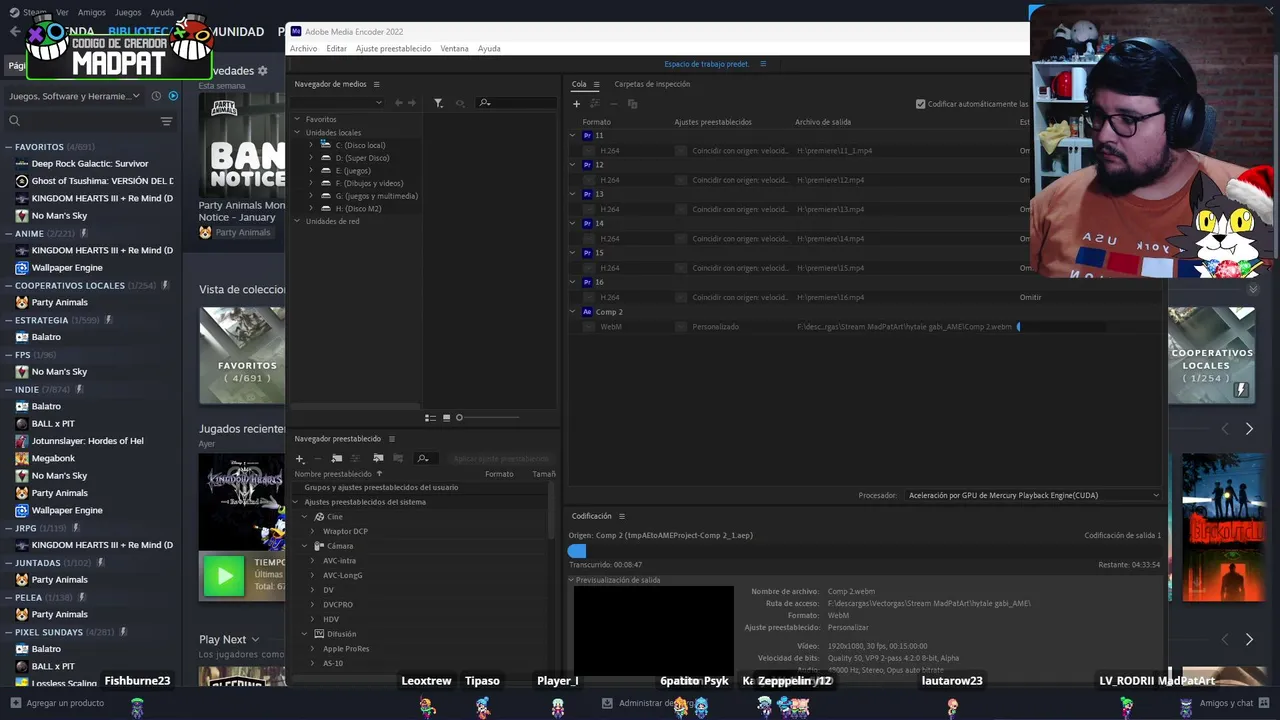Open preset dropdown for Personalizado row
The width and height of the screenshot is (1280, 720).
[x=681, y=327]
